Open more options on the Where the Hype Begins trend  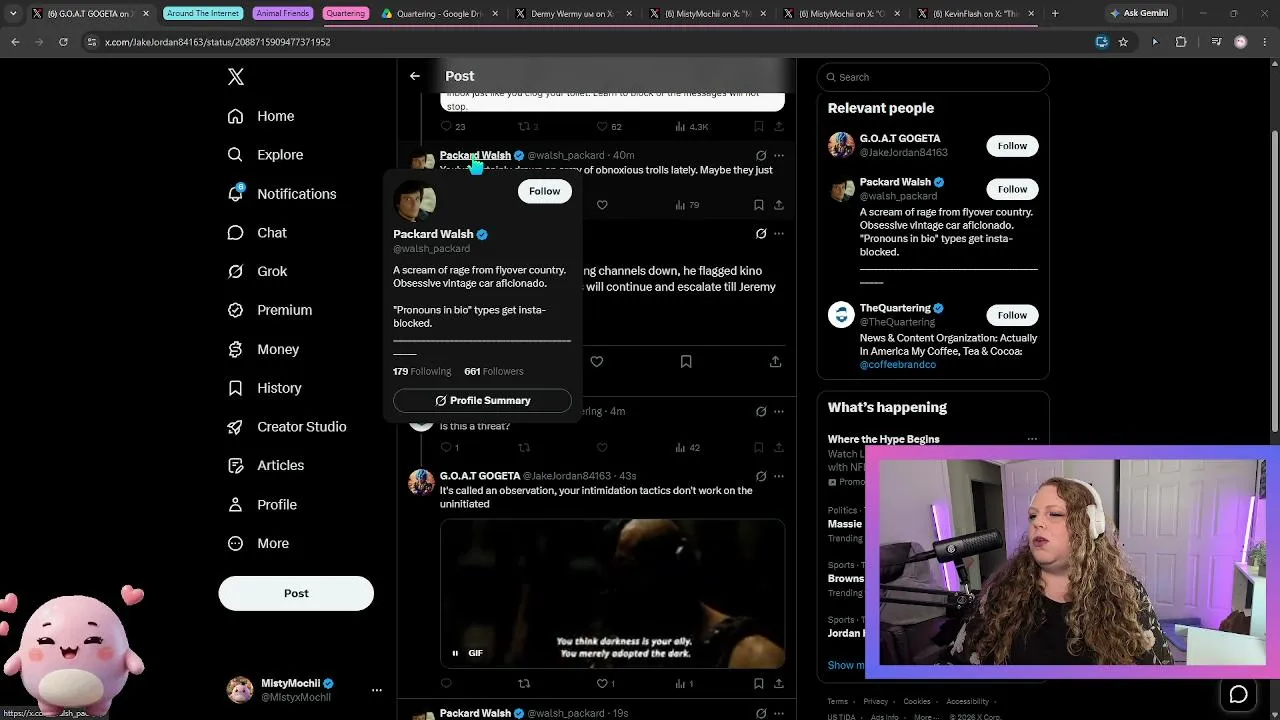coord(1032,439)
